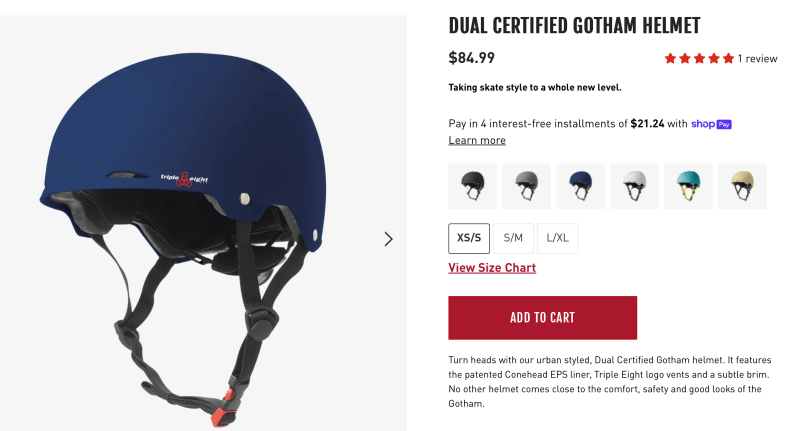Pick the navy blue helmet color option
The image size is (798, 431).
click(x=580, y=186)
